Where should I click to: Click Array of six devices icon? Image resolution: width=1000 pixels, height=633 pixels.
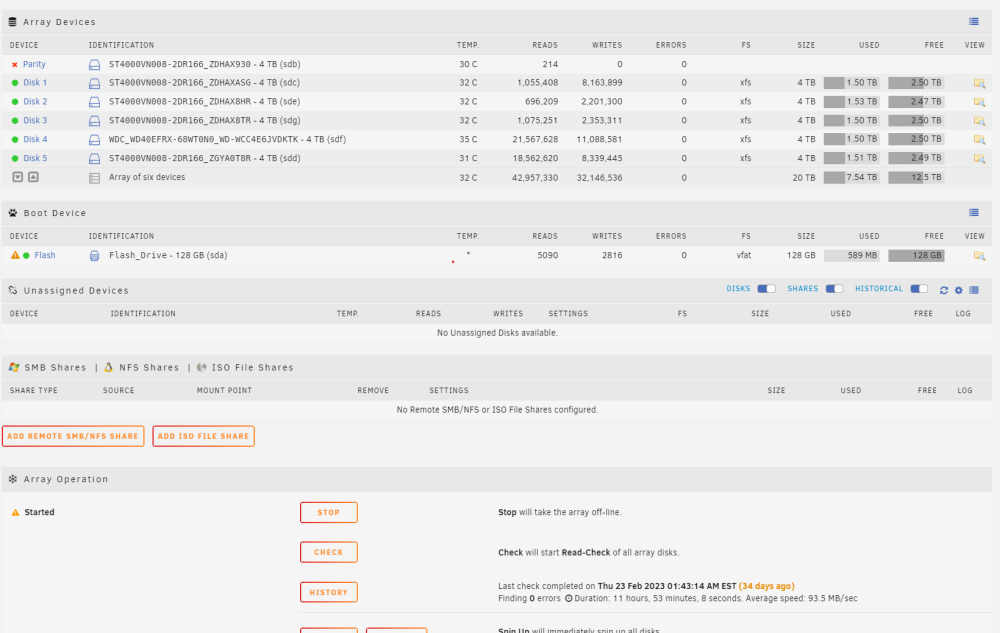pyautogui.click(x=94, y=178)
